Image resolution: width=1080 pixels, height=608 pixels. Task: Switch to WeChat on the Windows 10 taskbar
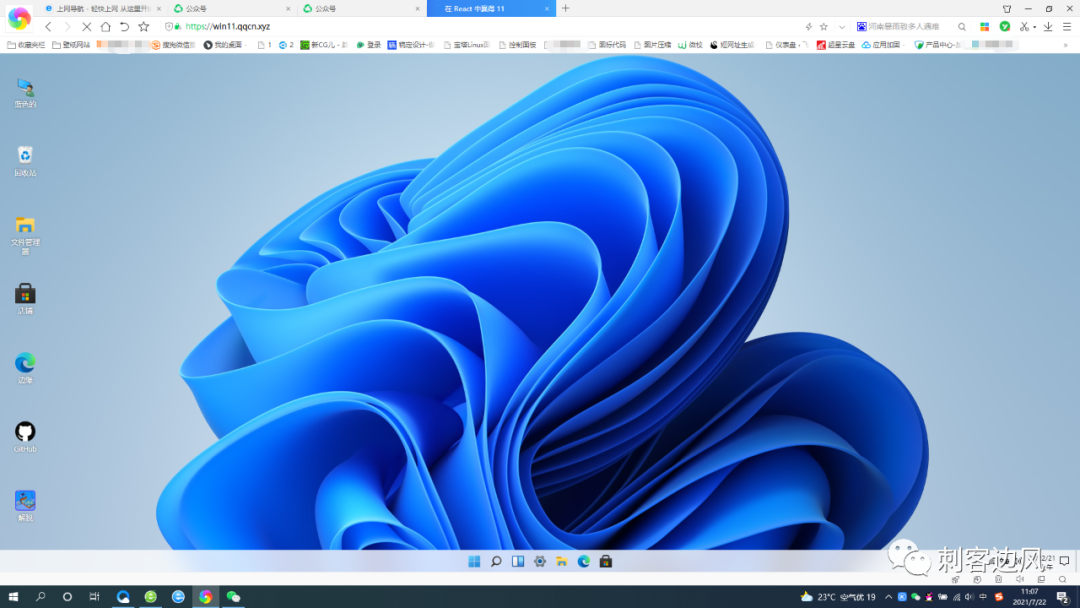coord(233,596)
